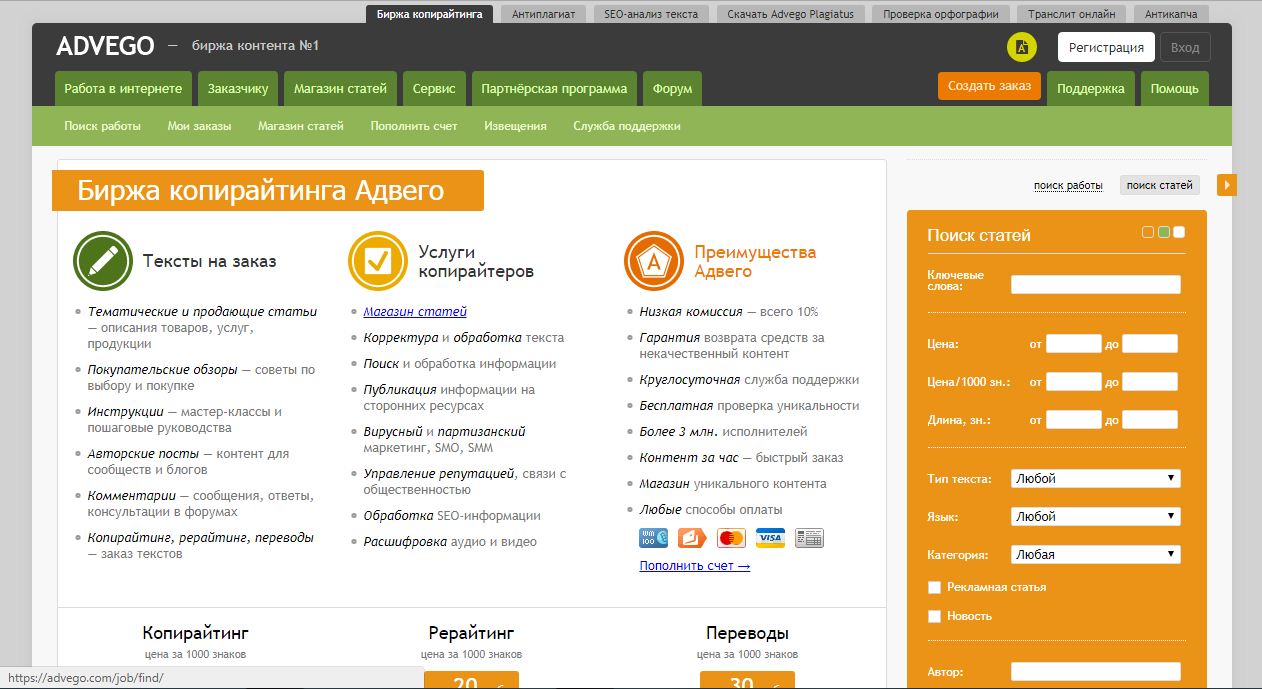The width and height of the screenshot is (1262, 689).
Task: Click the pentagon icon beside Преимущества Адвего
Action: 654,261
